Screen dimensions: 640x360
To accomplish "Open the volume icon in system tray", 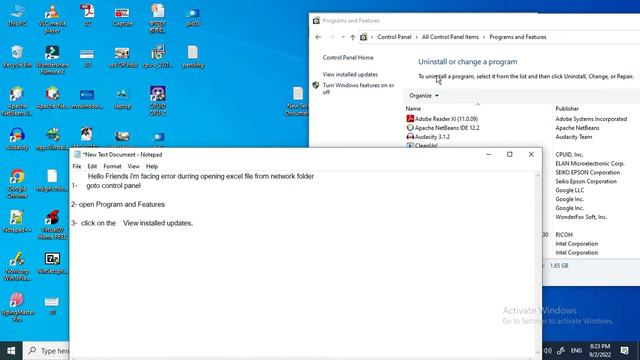I will [548, 351].
